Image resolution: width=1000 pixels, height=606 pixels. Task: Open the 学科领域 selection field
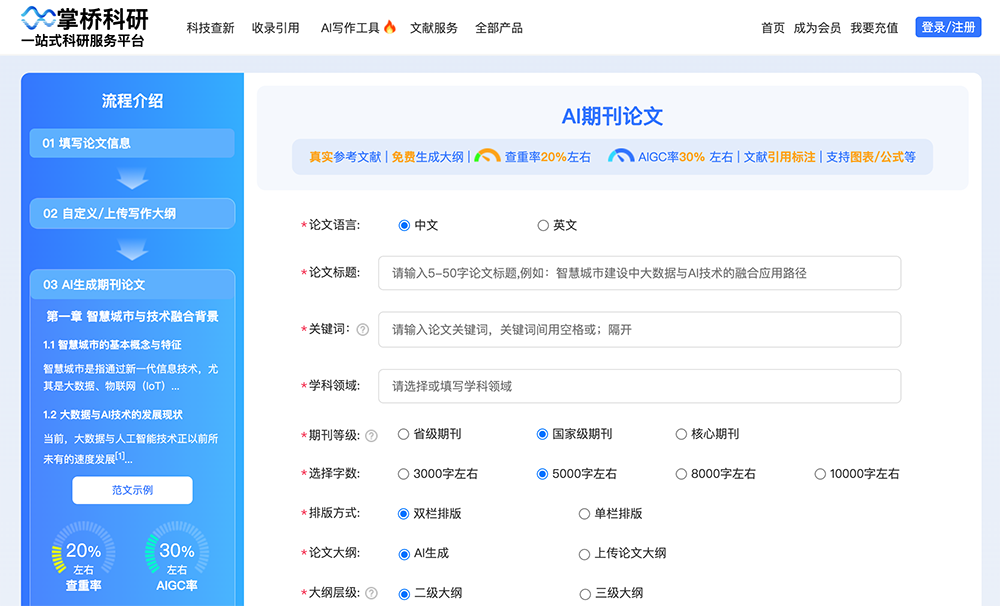pyautogui.click(x=639, y=386)
